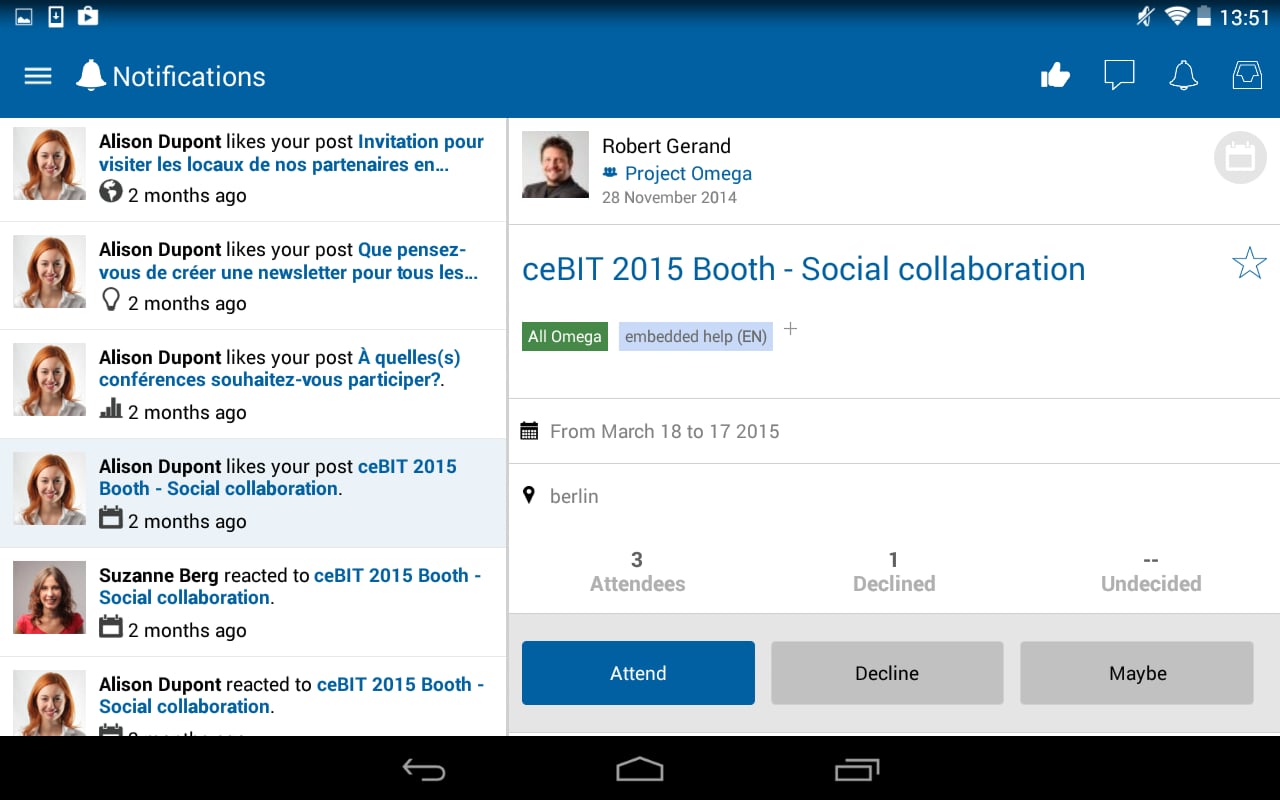
Task: Tap the date text From March 18 to 17 2015
Action: pyautogui.click(x=664, y=431)
